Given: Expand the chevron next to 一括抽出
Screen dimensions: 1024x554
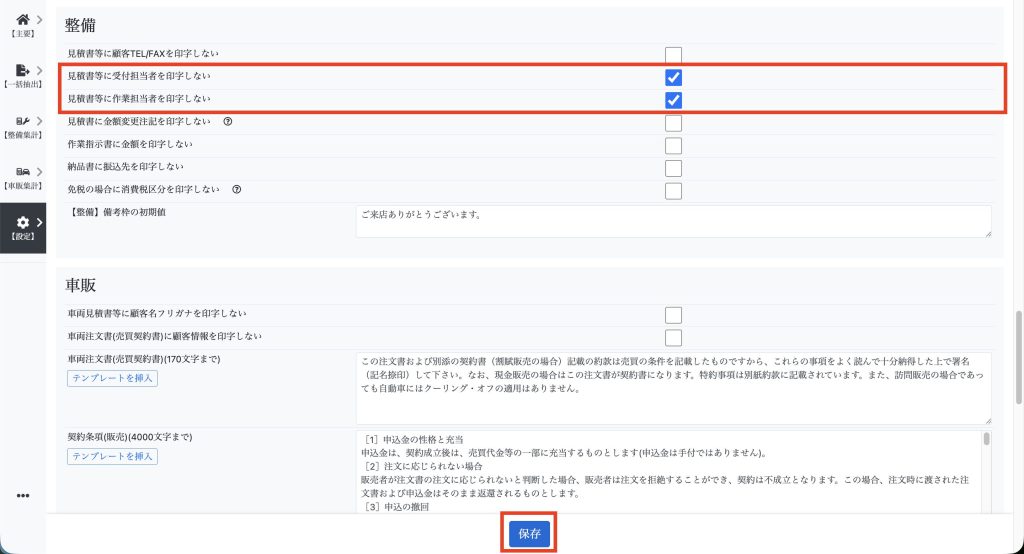Looking at the screenshot, I should [x=39, y=70].
